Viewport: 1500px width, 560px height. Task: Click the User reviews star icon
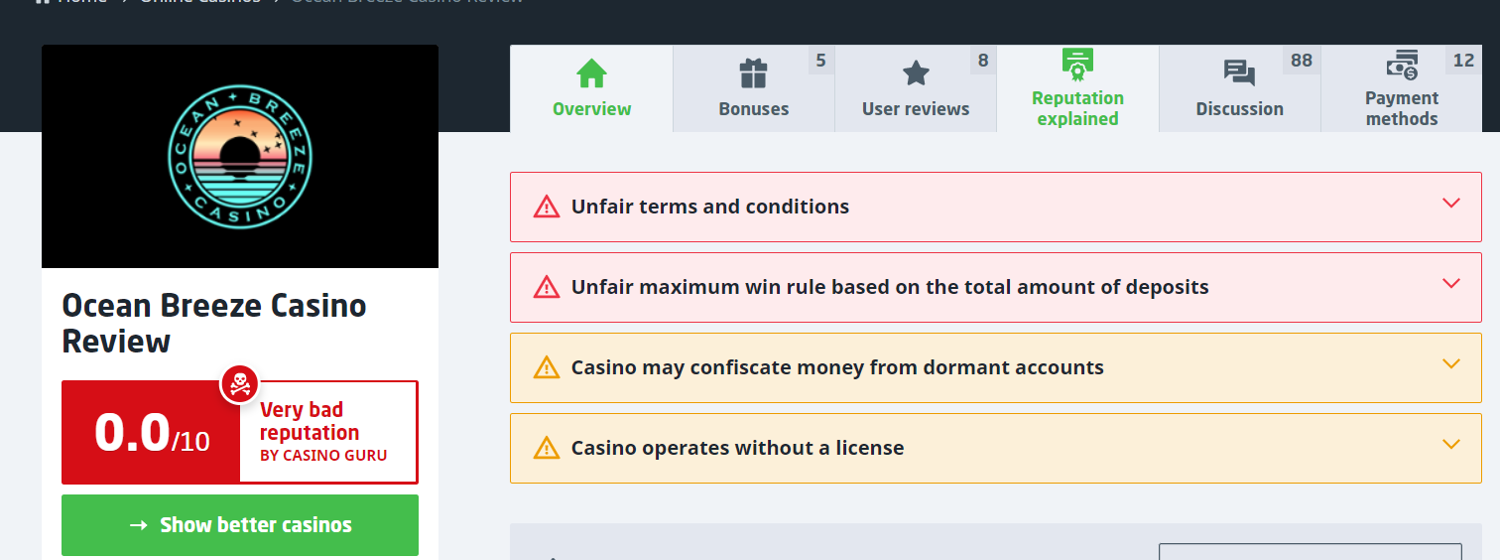[915, 73]
